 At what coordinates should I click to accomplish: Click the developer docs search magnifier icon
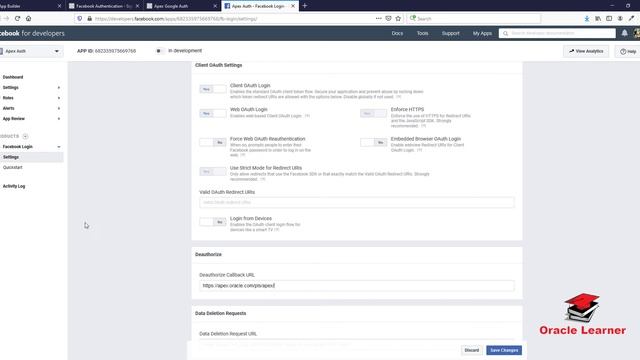click(x=505, y=33)
